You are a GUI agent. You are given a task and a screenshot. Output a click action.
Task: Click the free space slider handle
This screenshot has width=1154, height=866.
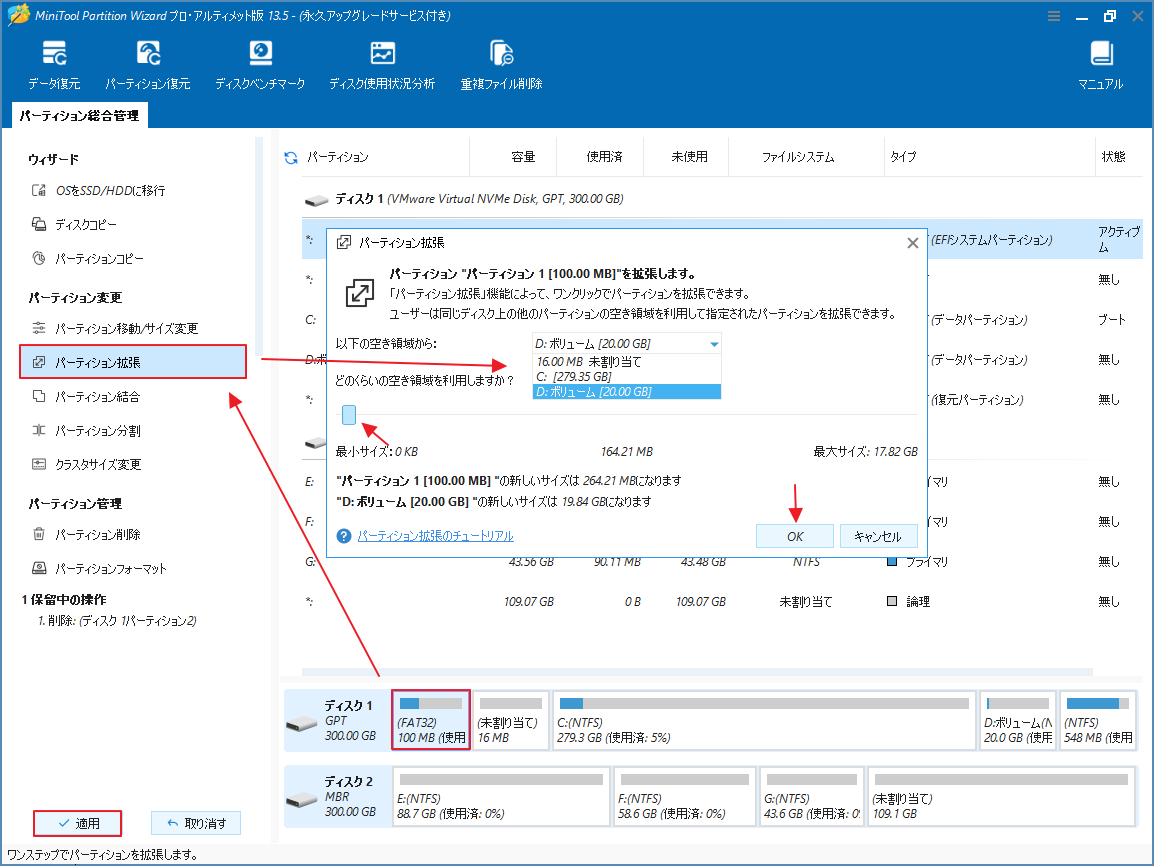[347, 414]
